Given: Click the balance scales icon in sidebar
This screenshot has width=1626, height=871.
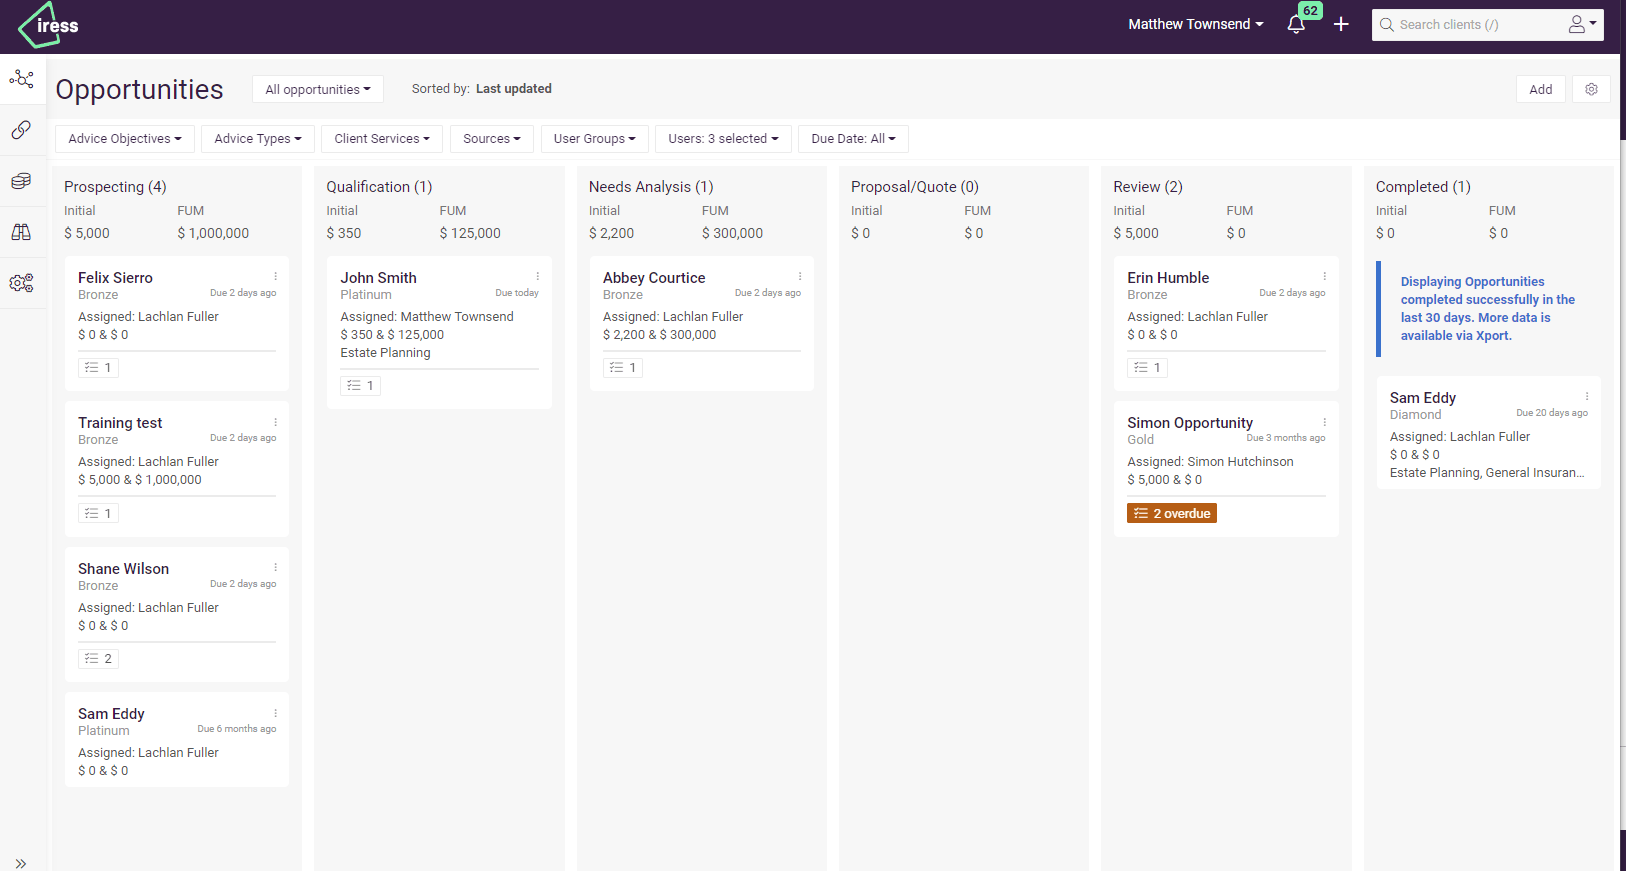Looking at the screenshot, I should 22,232.
